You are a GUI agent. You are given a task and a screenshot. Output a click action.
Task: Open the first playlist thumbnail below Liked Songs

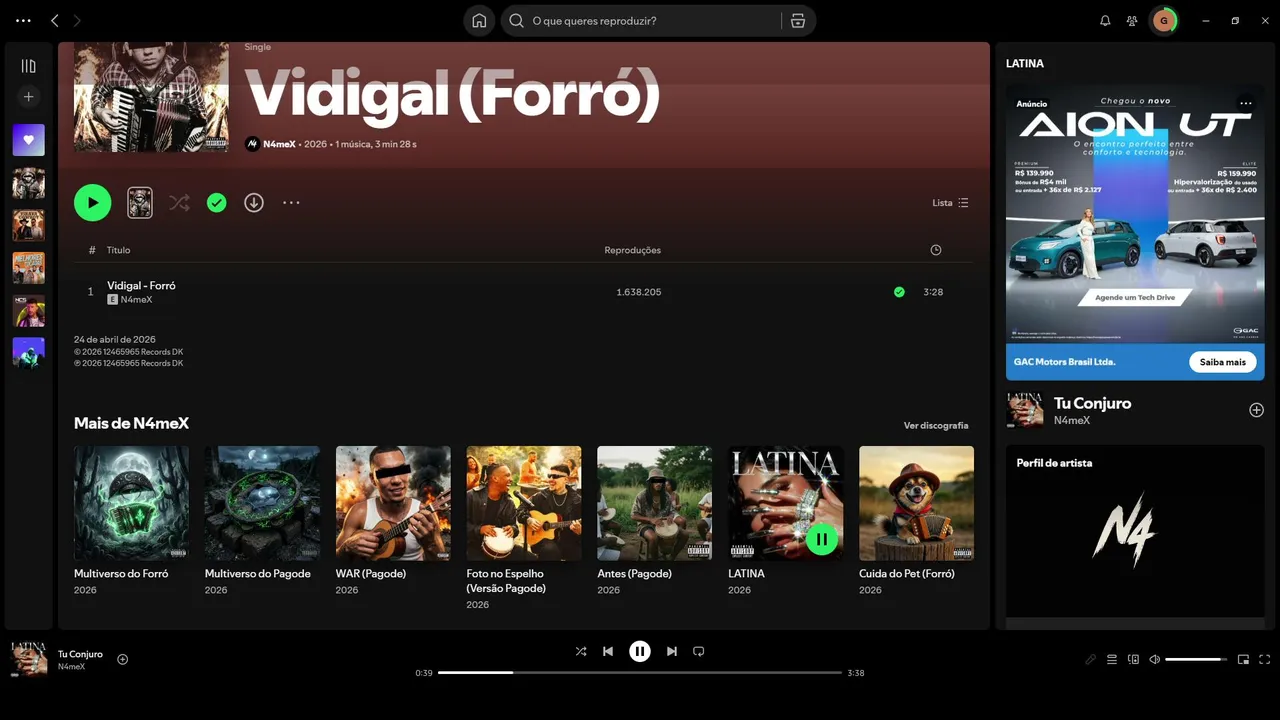(28, 183)
